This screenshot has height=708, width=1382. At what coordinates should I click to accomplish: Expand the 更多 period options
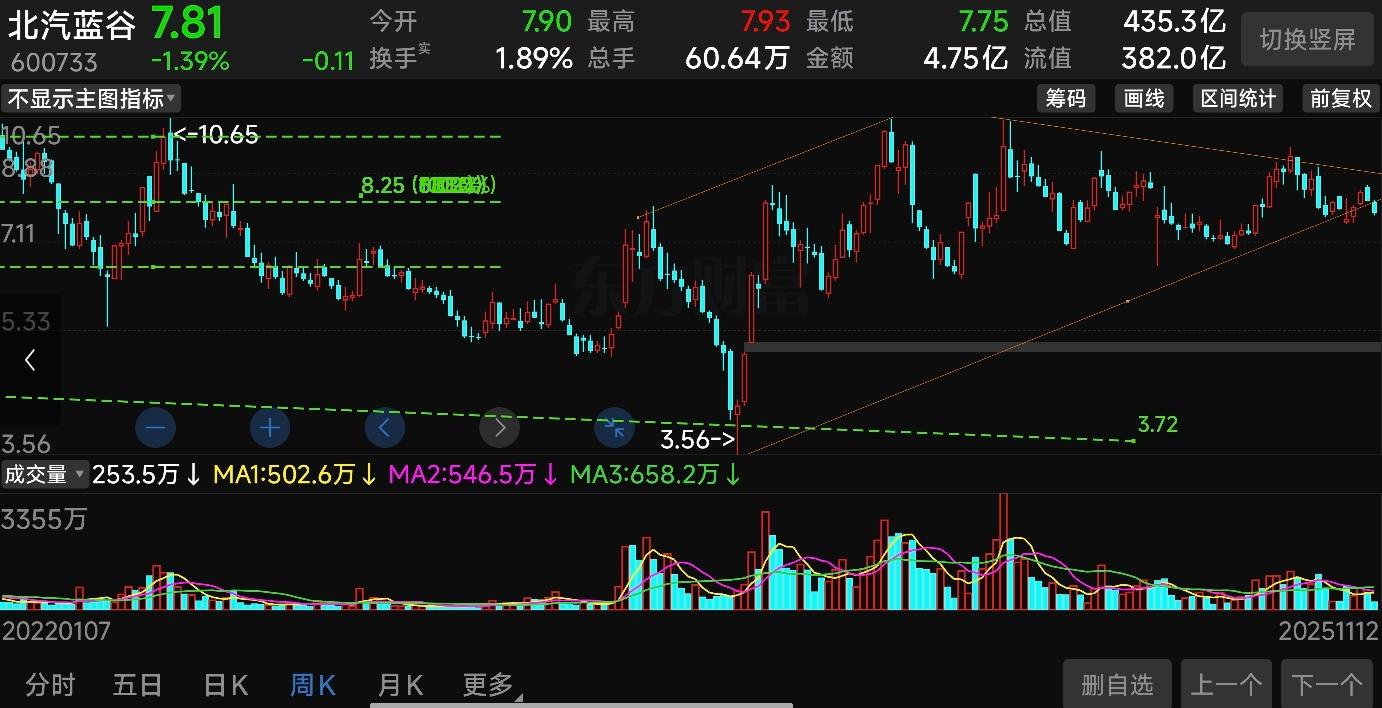tap(492, 685)
